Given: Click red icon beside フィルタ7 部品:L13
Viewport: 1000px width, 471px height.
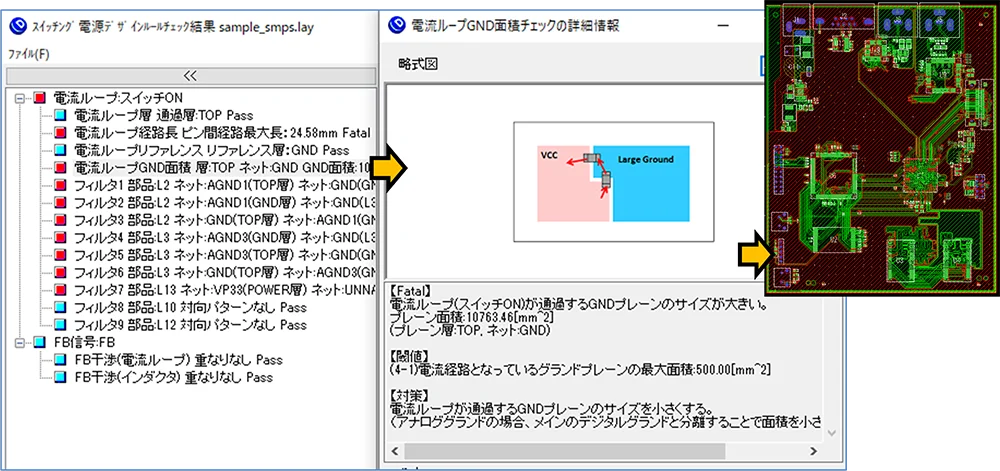Looking at the screenshot, I should click(x=60, y=289).
